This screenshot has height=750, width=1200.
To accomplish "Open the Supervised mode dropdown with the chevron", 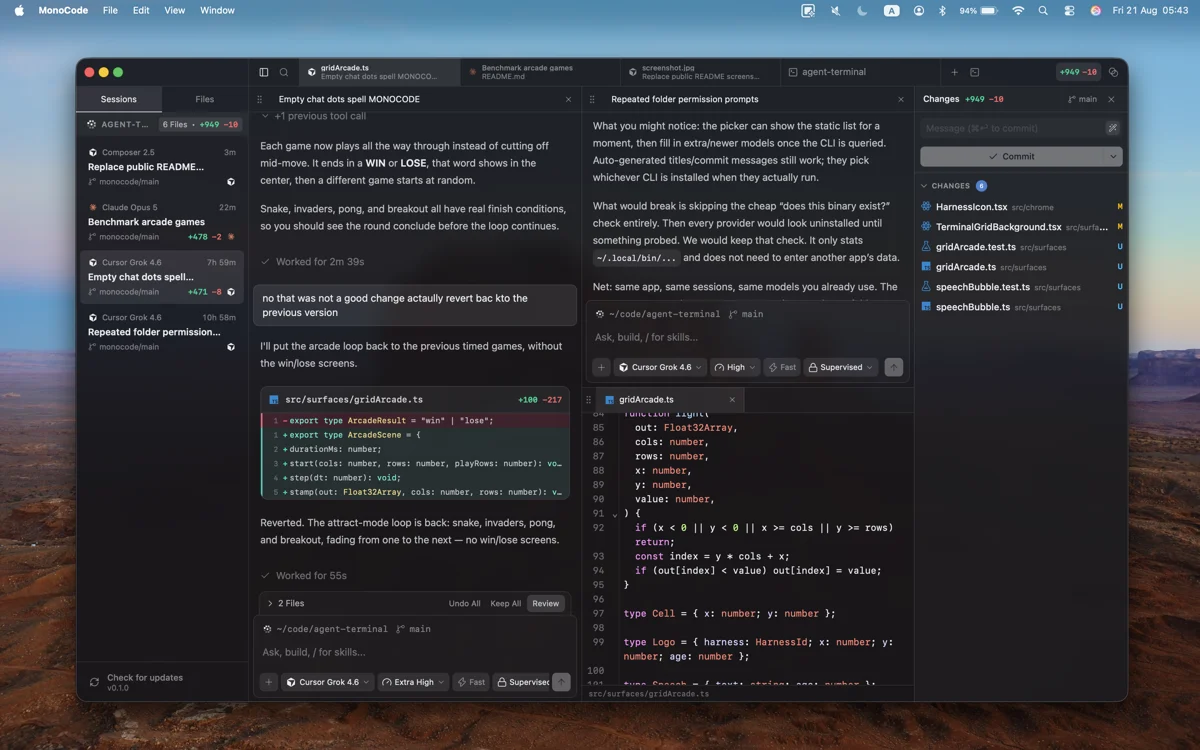I will [841, 367].
